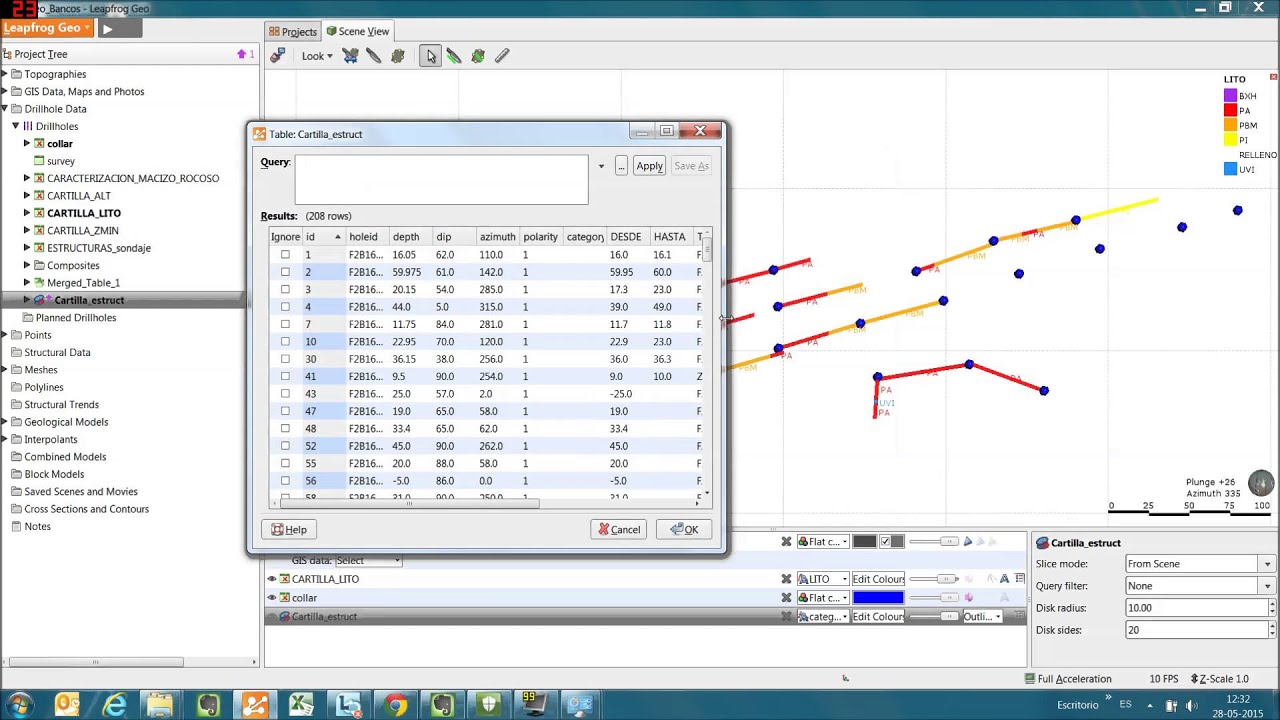Click the Cancel button in table dialog
Viewport: 1280px width, 720px height.
pyautogui.click(x=619, y=530)
